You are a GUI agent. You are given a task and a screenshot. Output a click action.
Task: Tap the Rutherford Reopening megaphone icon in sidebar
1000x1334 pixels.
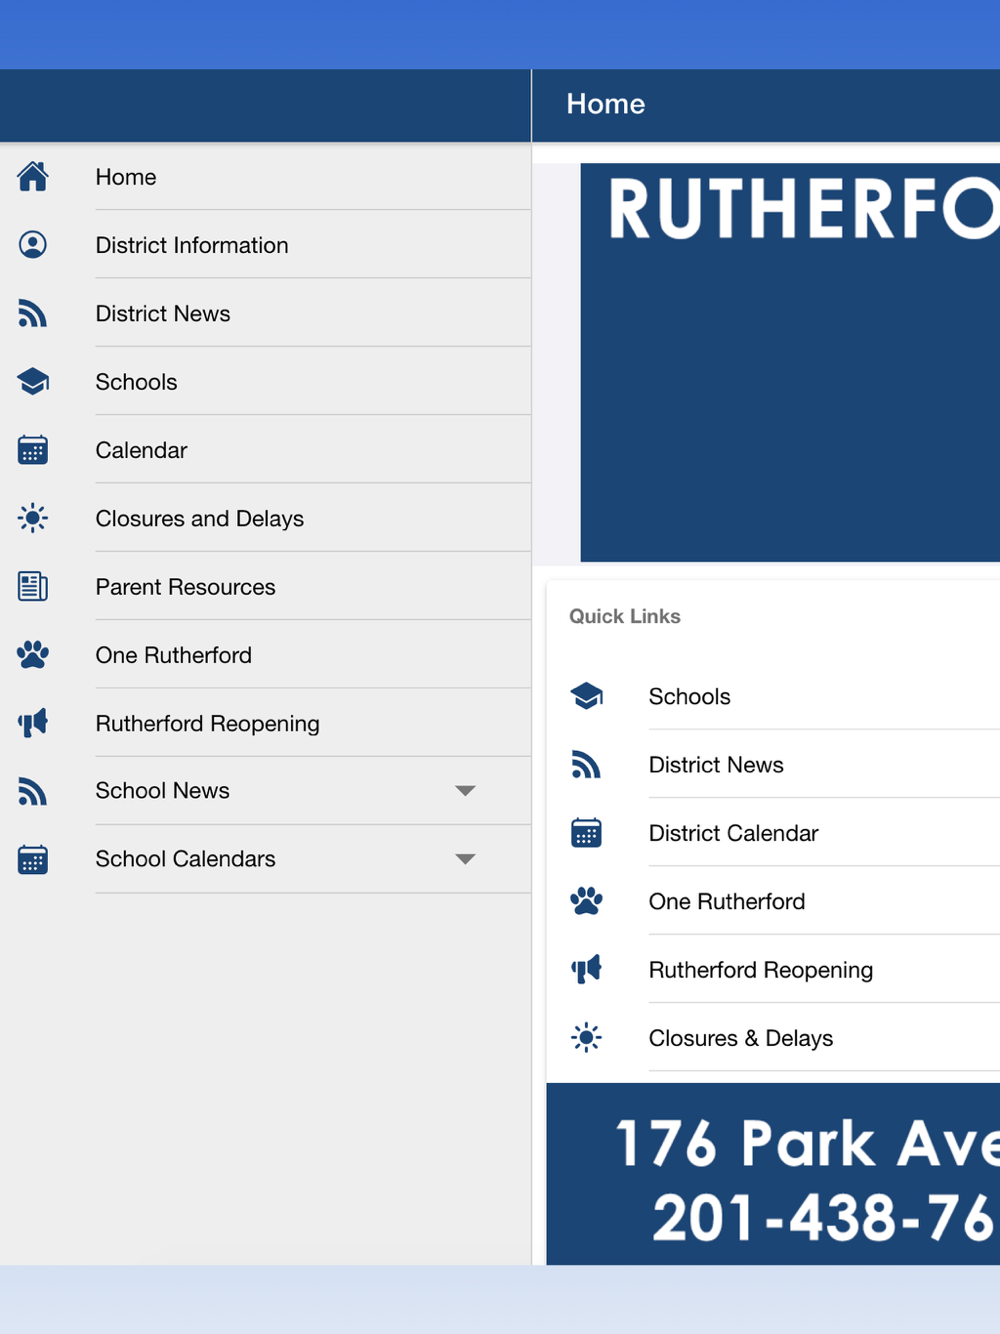point(33,723)
